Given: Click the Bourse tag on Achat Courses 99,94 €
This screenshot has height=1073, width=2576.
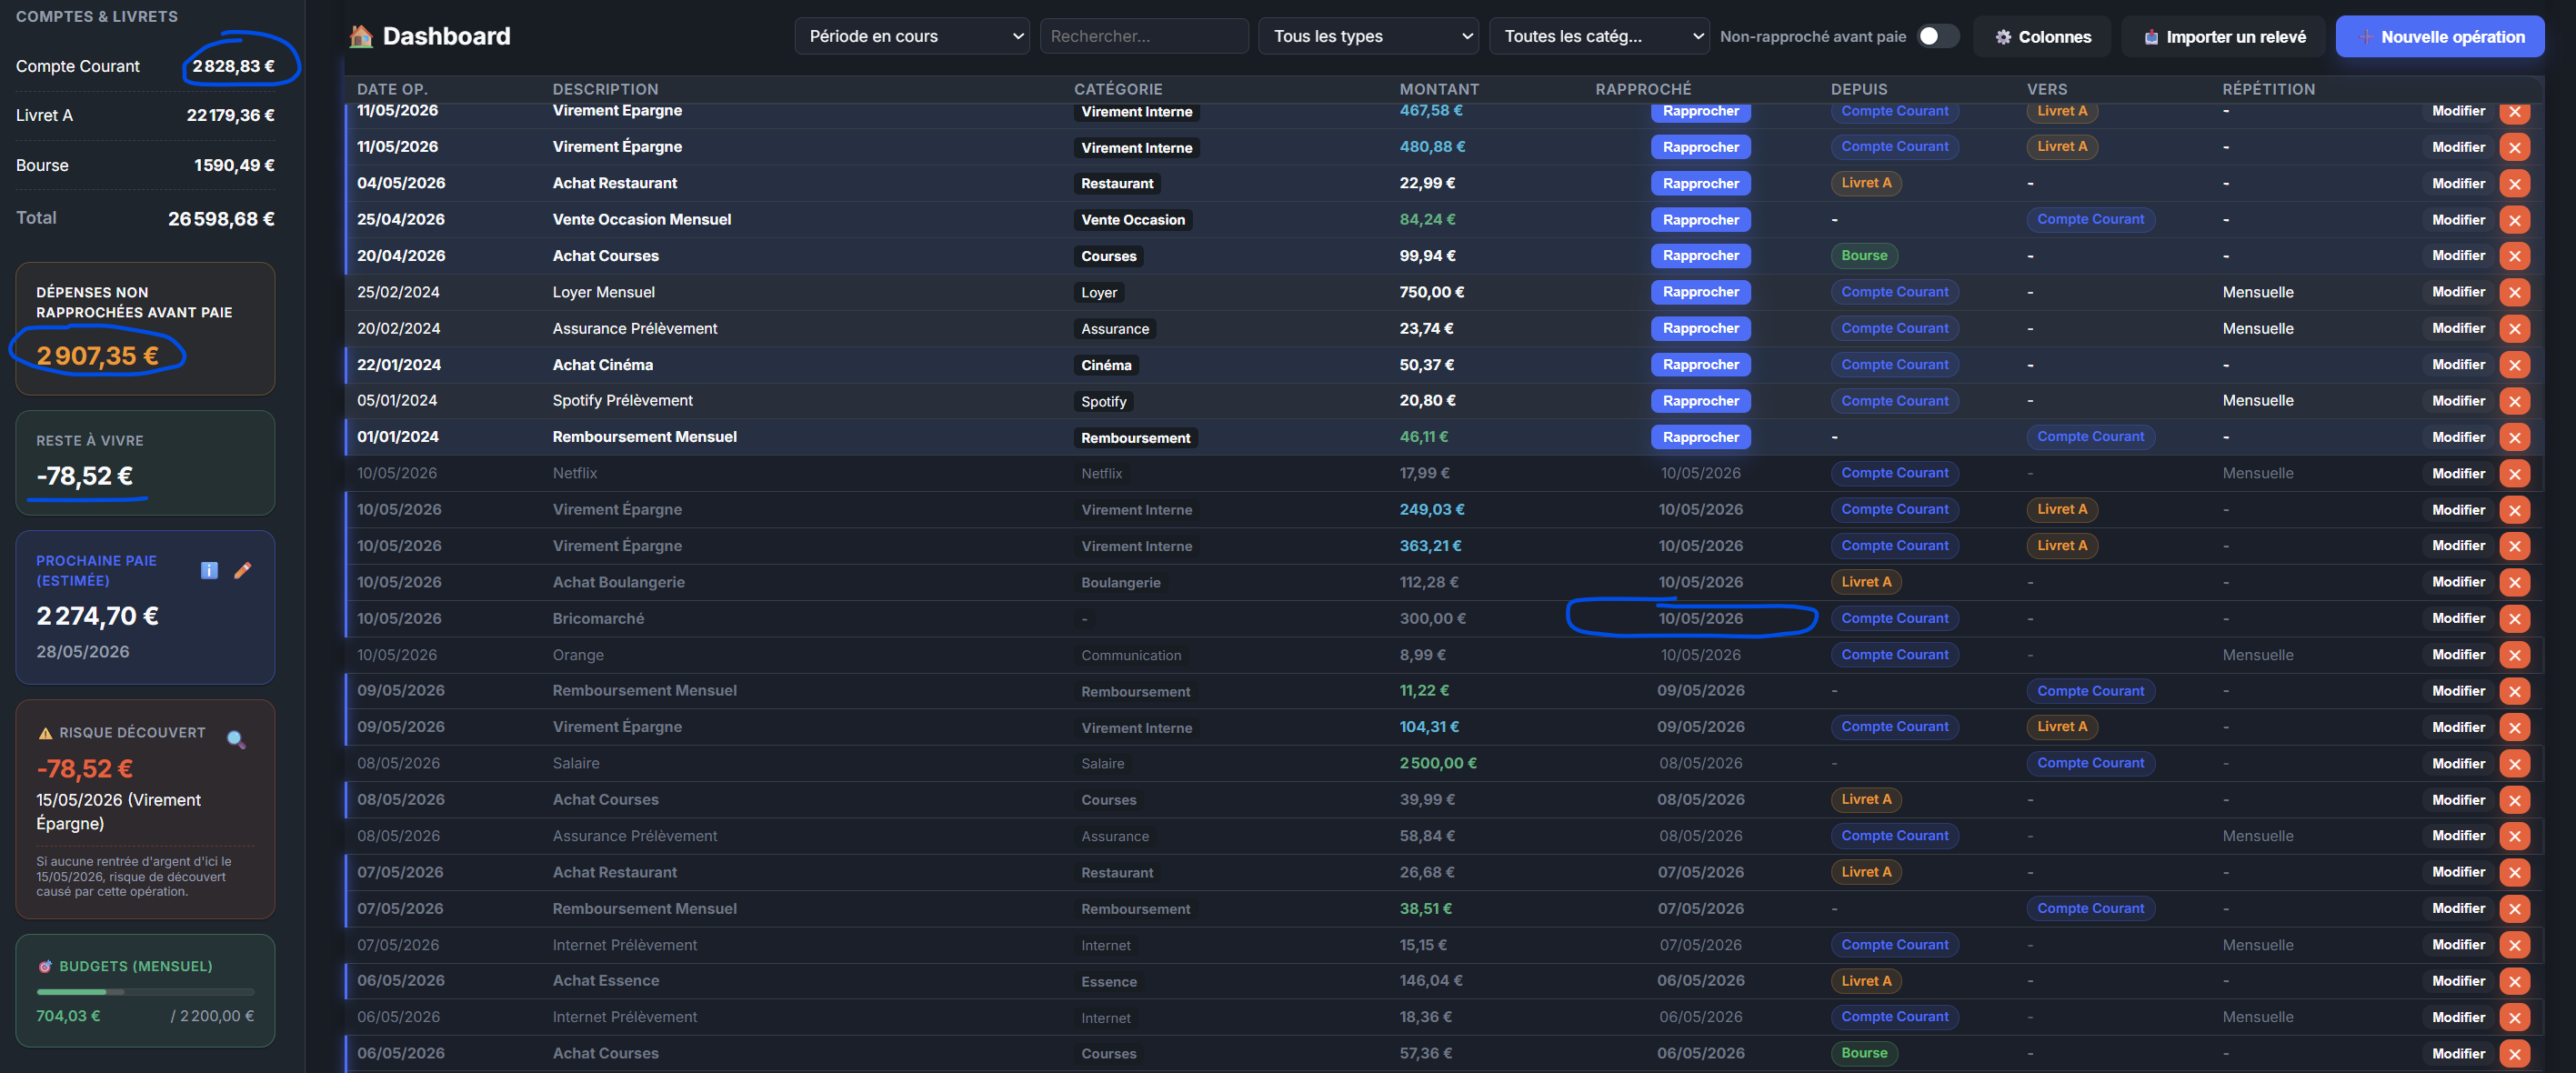Looking at the screenshot, I should click(1864, 256).
